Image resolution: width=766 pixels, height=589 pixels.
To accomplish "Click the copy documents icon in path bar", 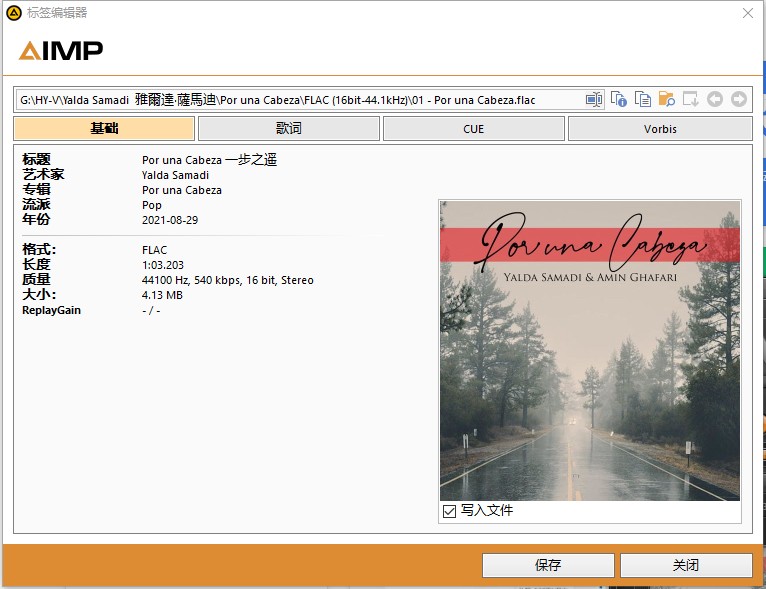I will (x=642, y=100).
